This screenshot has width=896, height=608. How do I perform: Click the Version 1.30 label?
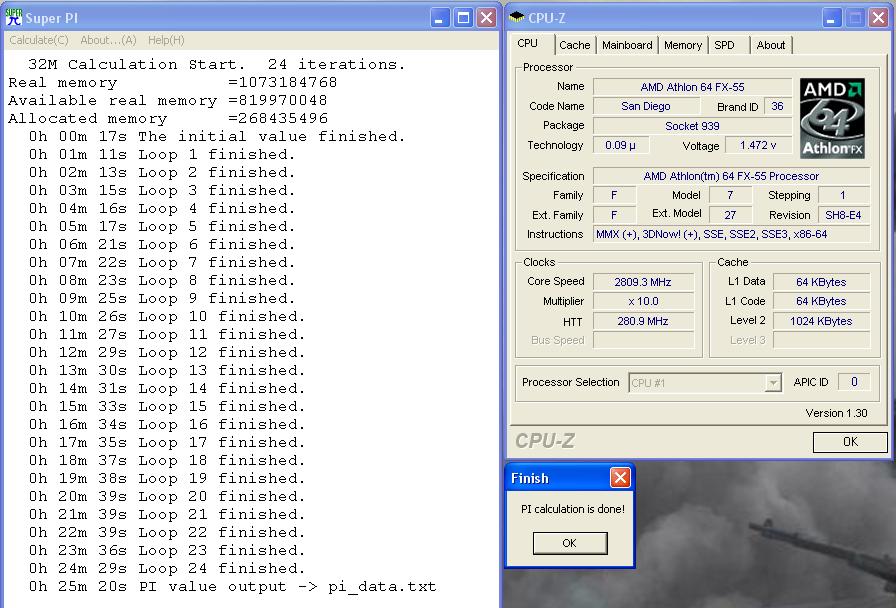(x=836, y=413)
